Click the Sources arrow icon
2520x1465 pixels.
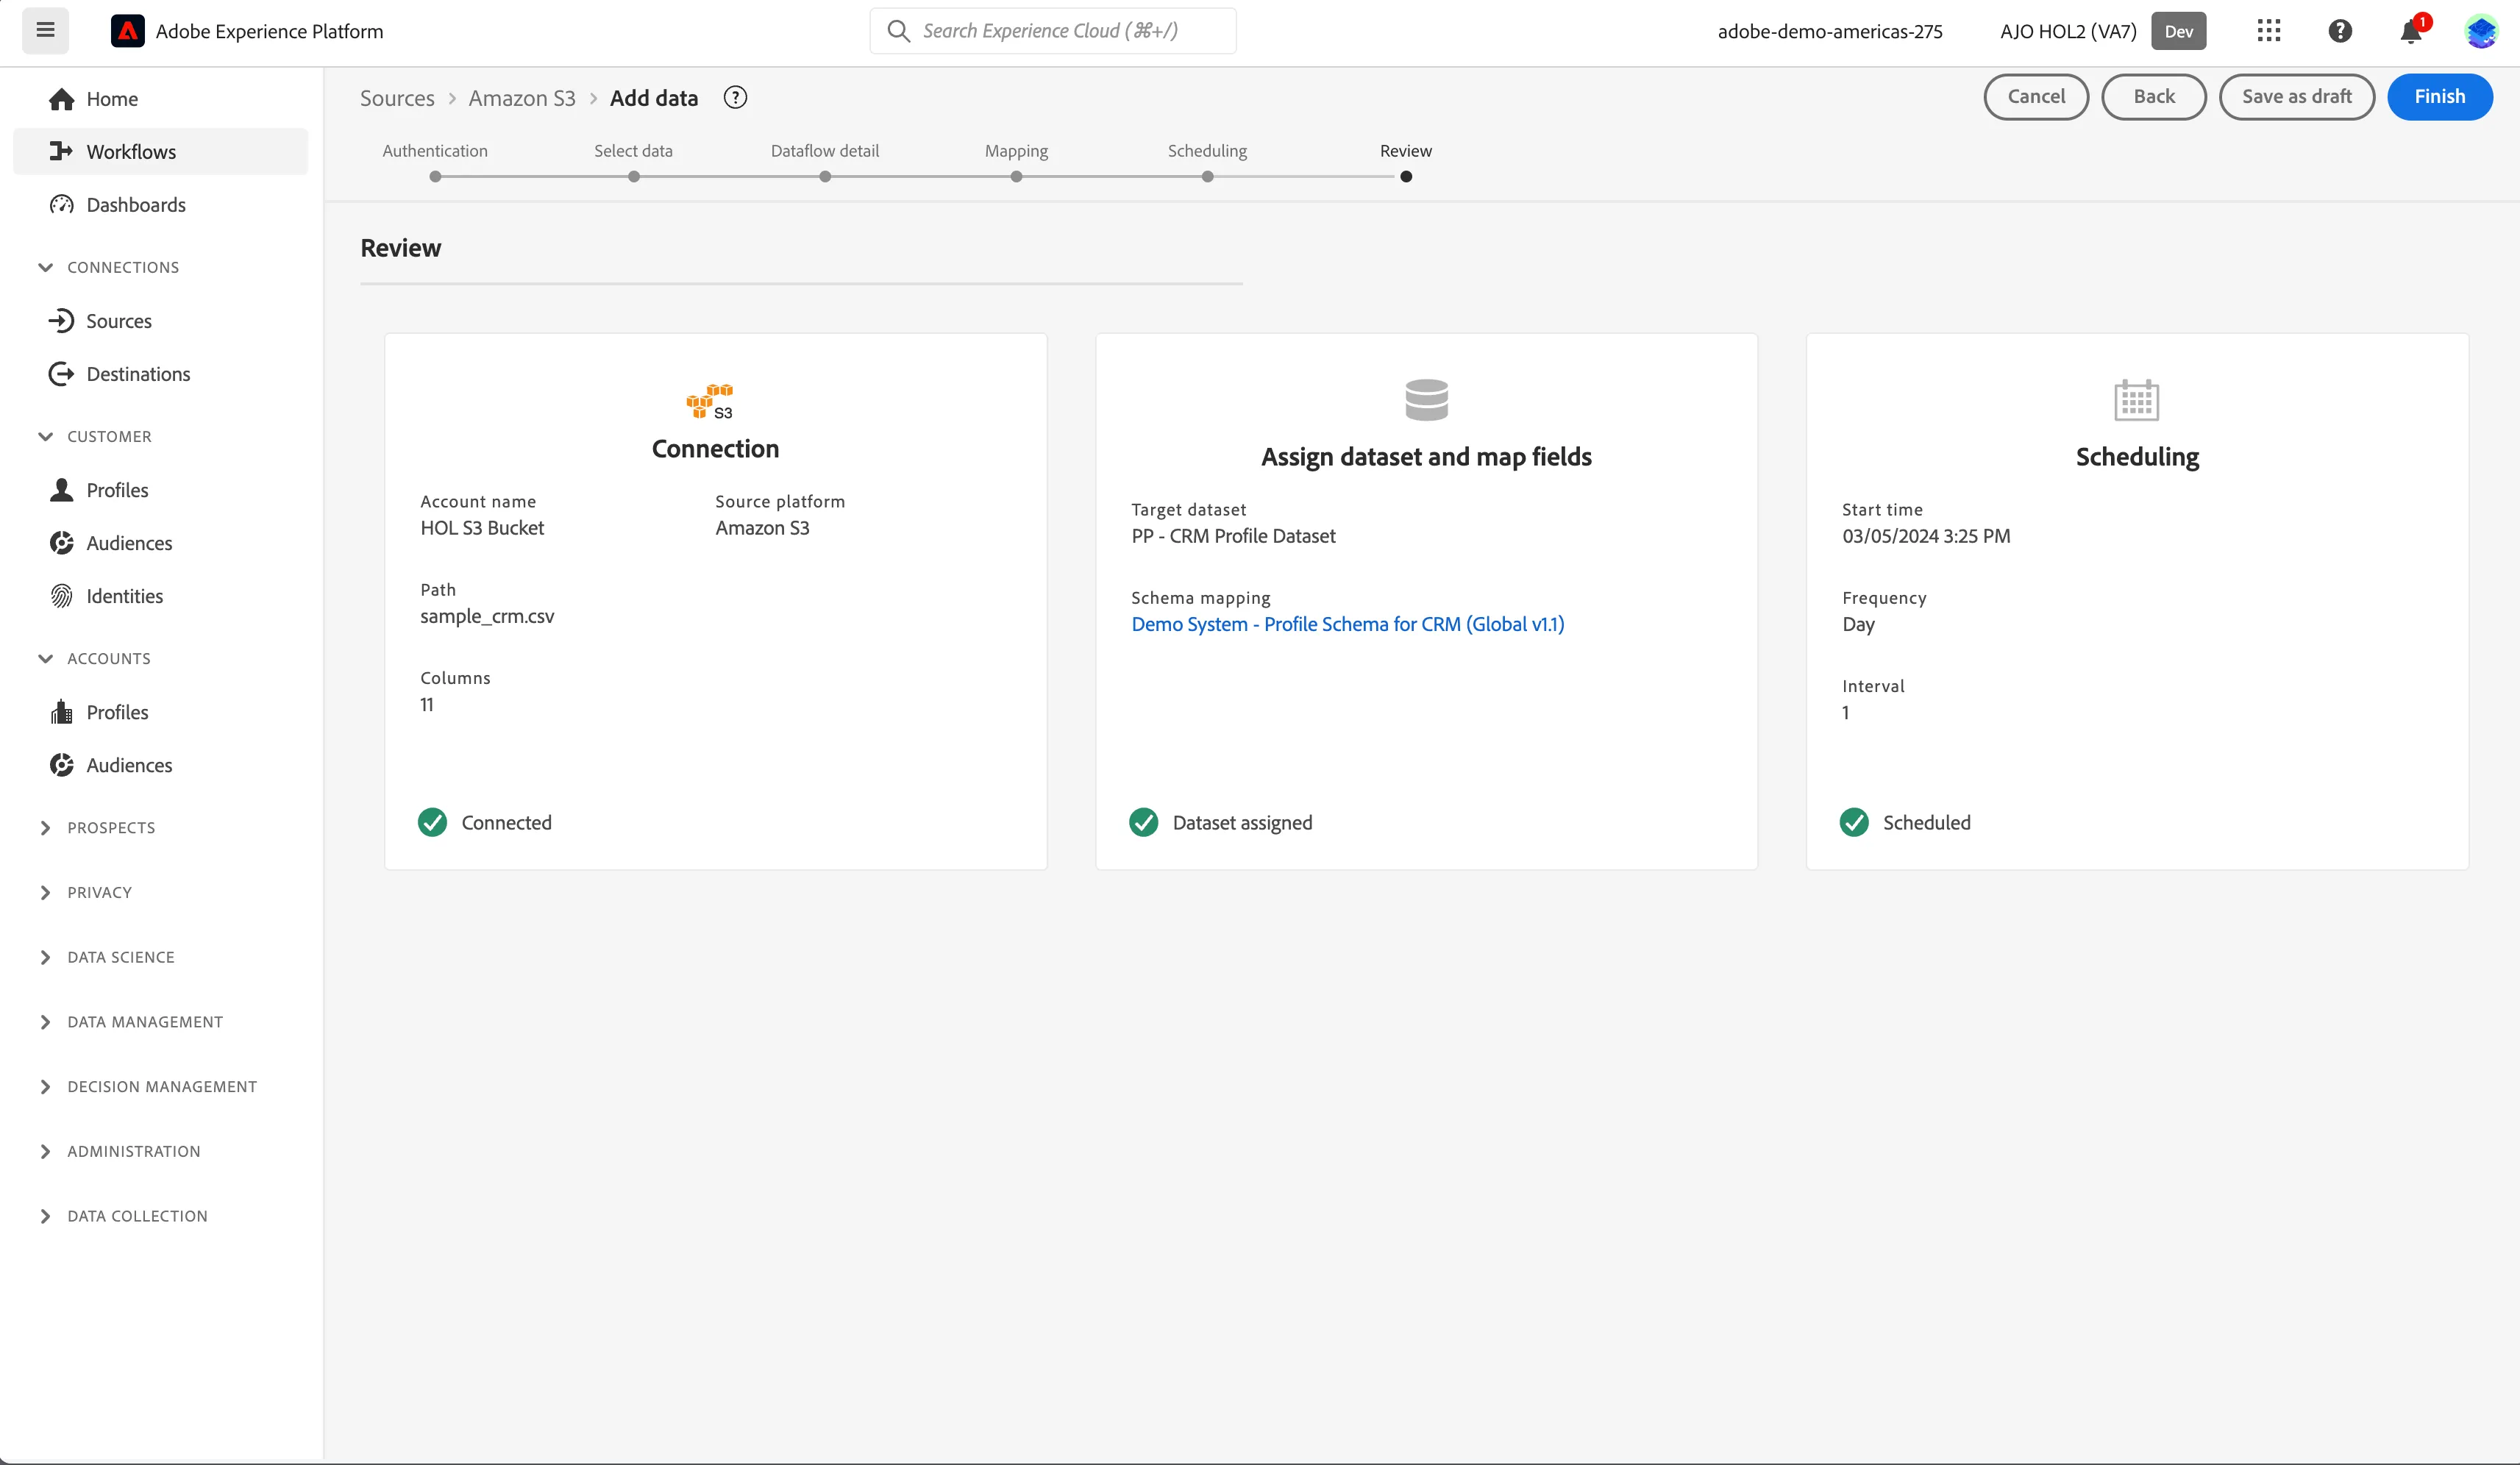click(x=62, y=320)
